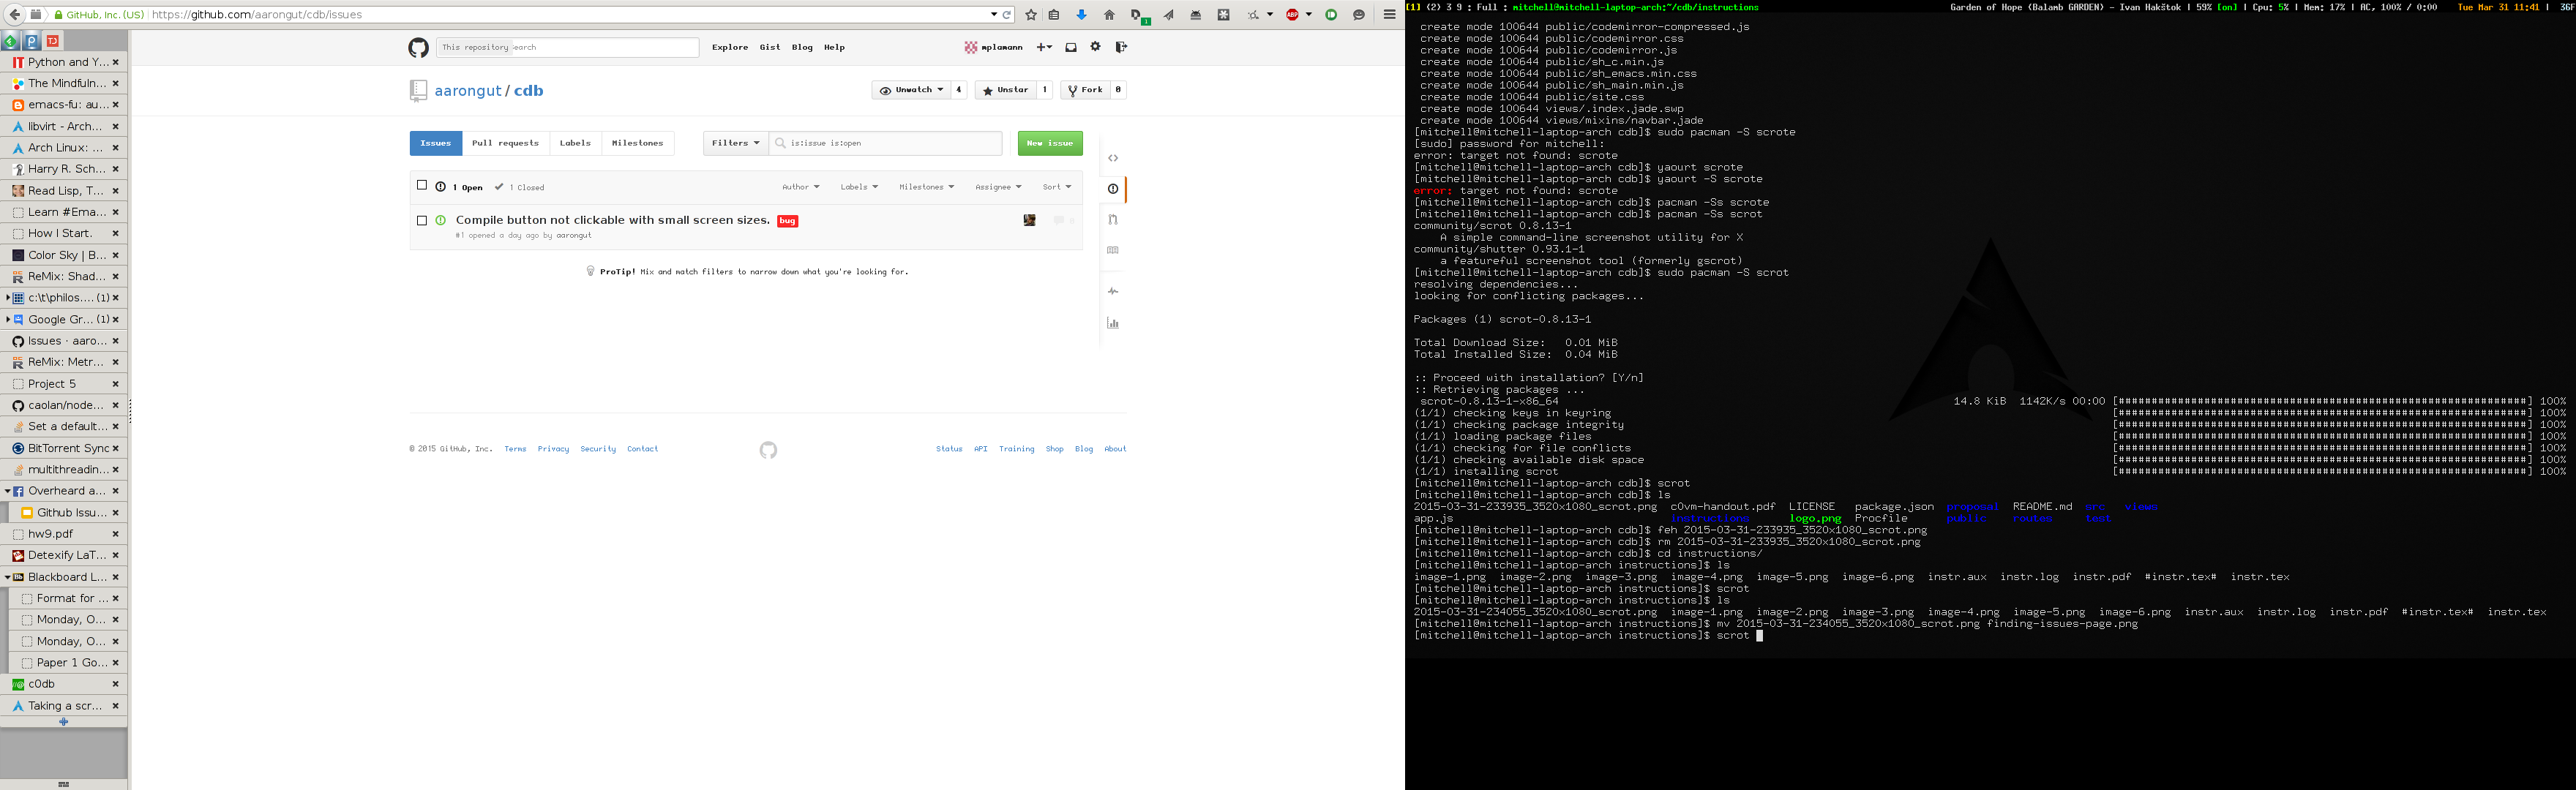The width and height of the screenshot is (2576, 790).
Task: Open the notifications inbox icon
Action: pos(1071,47)
